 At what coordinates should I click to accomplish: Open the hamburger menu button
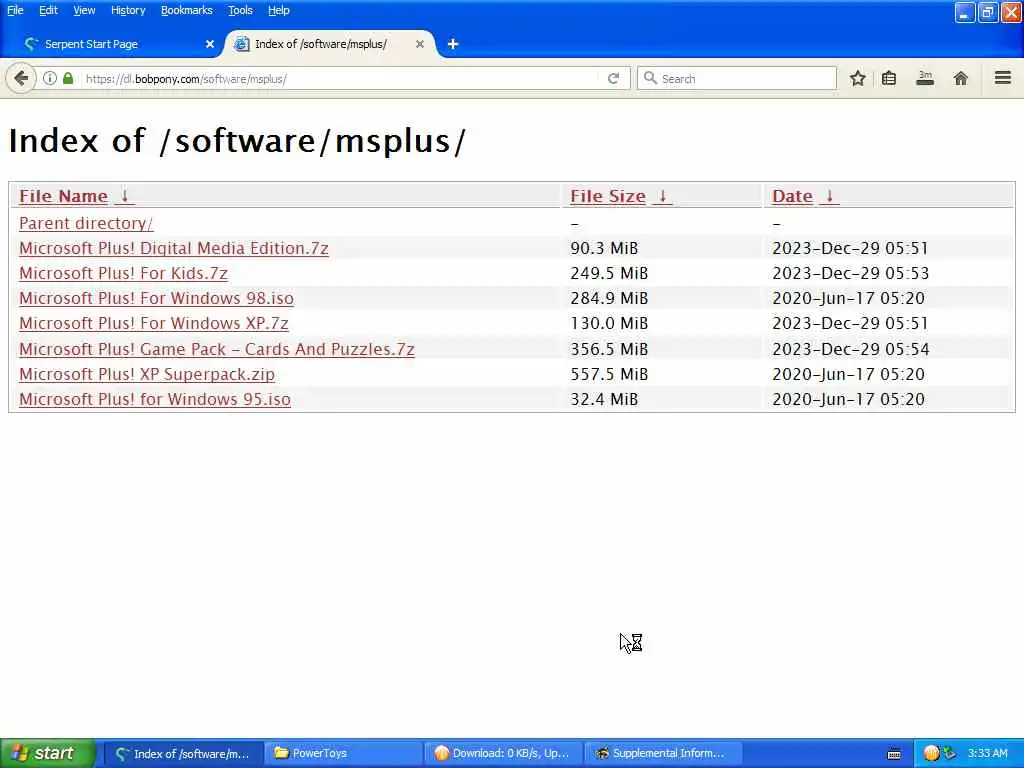pos(1003,78)
